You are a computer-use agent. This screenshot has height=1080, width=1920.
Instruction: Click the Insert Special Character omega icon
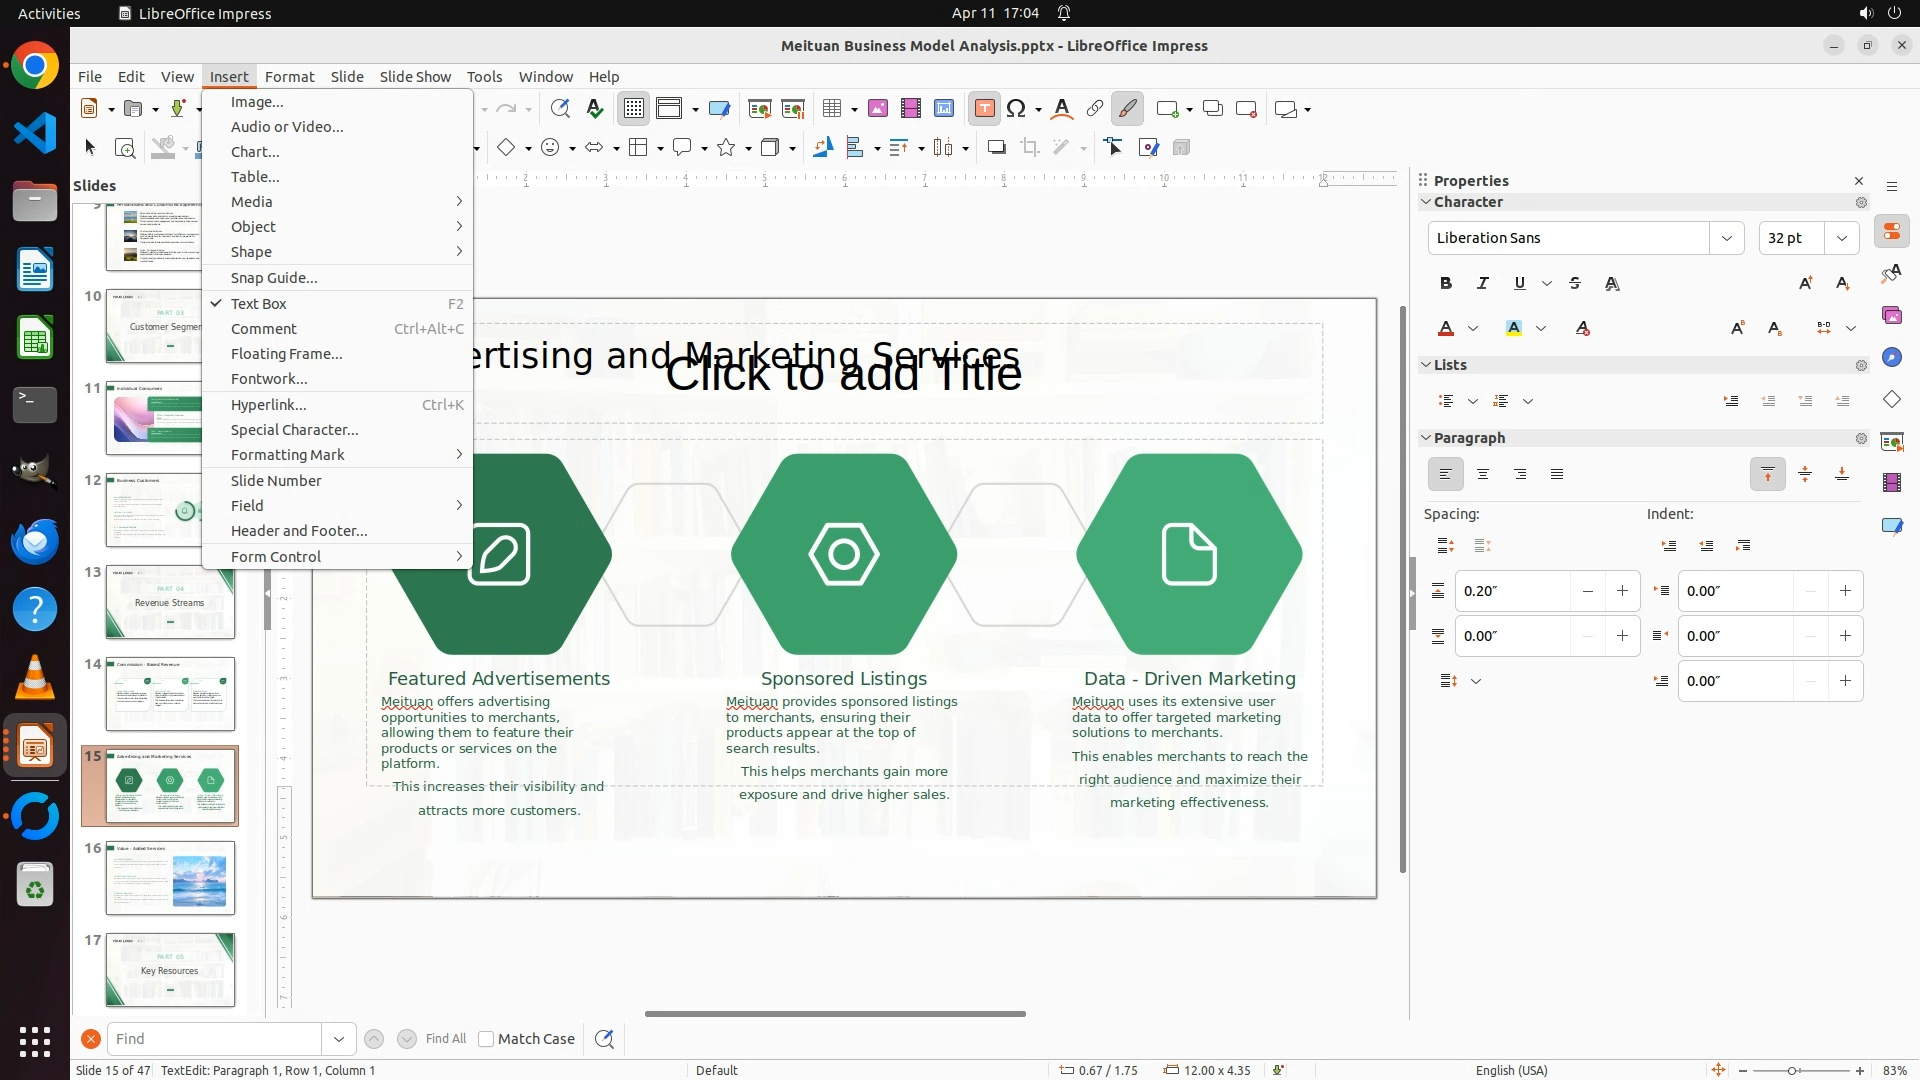tap(1016, 109)
